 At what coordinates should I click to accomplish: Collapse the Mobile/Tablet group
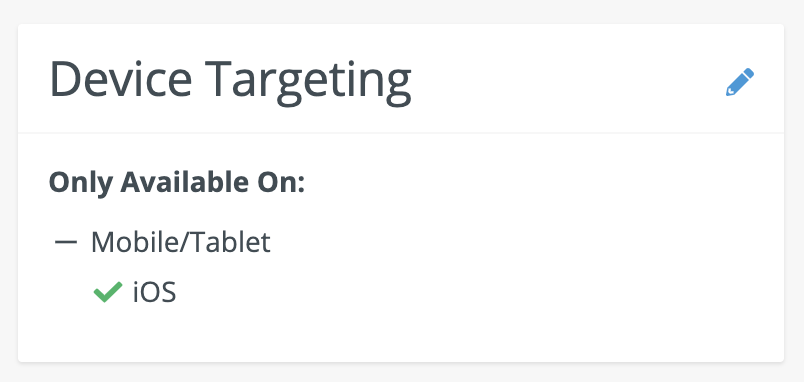66,242
